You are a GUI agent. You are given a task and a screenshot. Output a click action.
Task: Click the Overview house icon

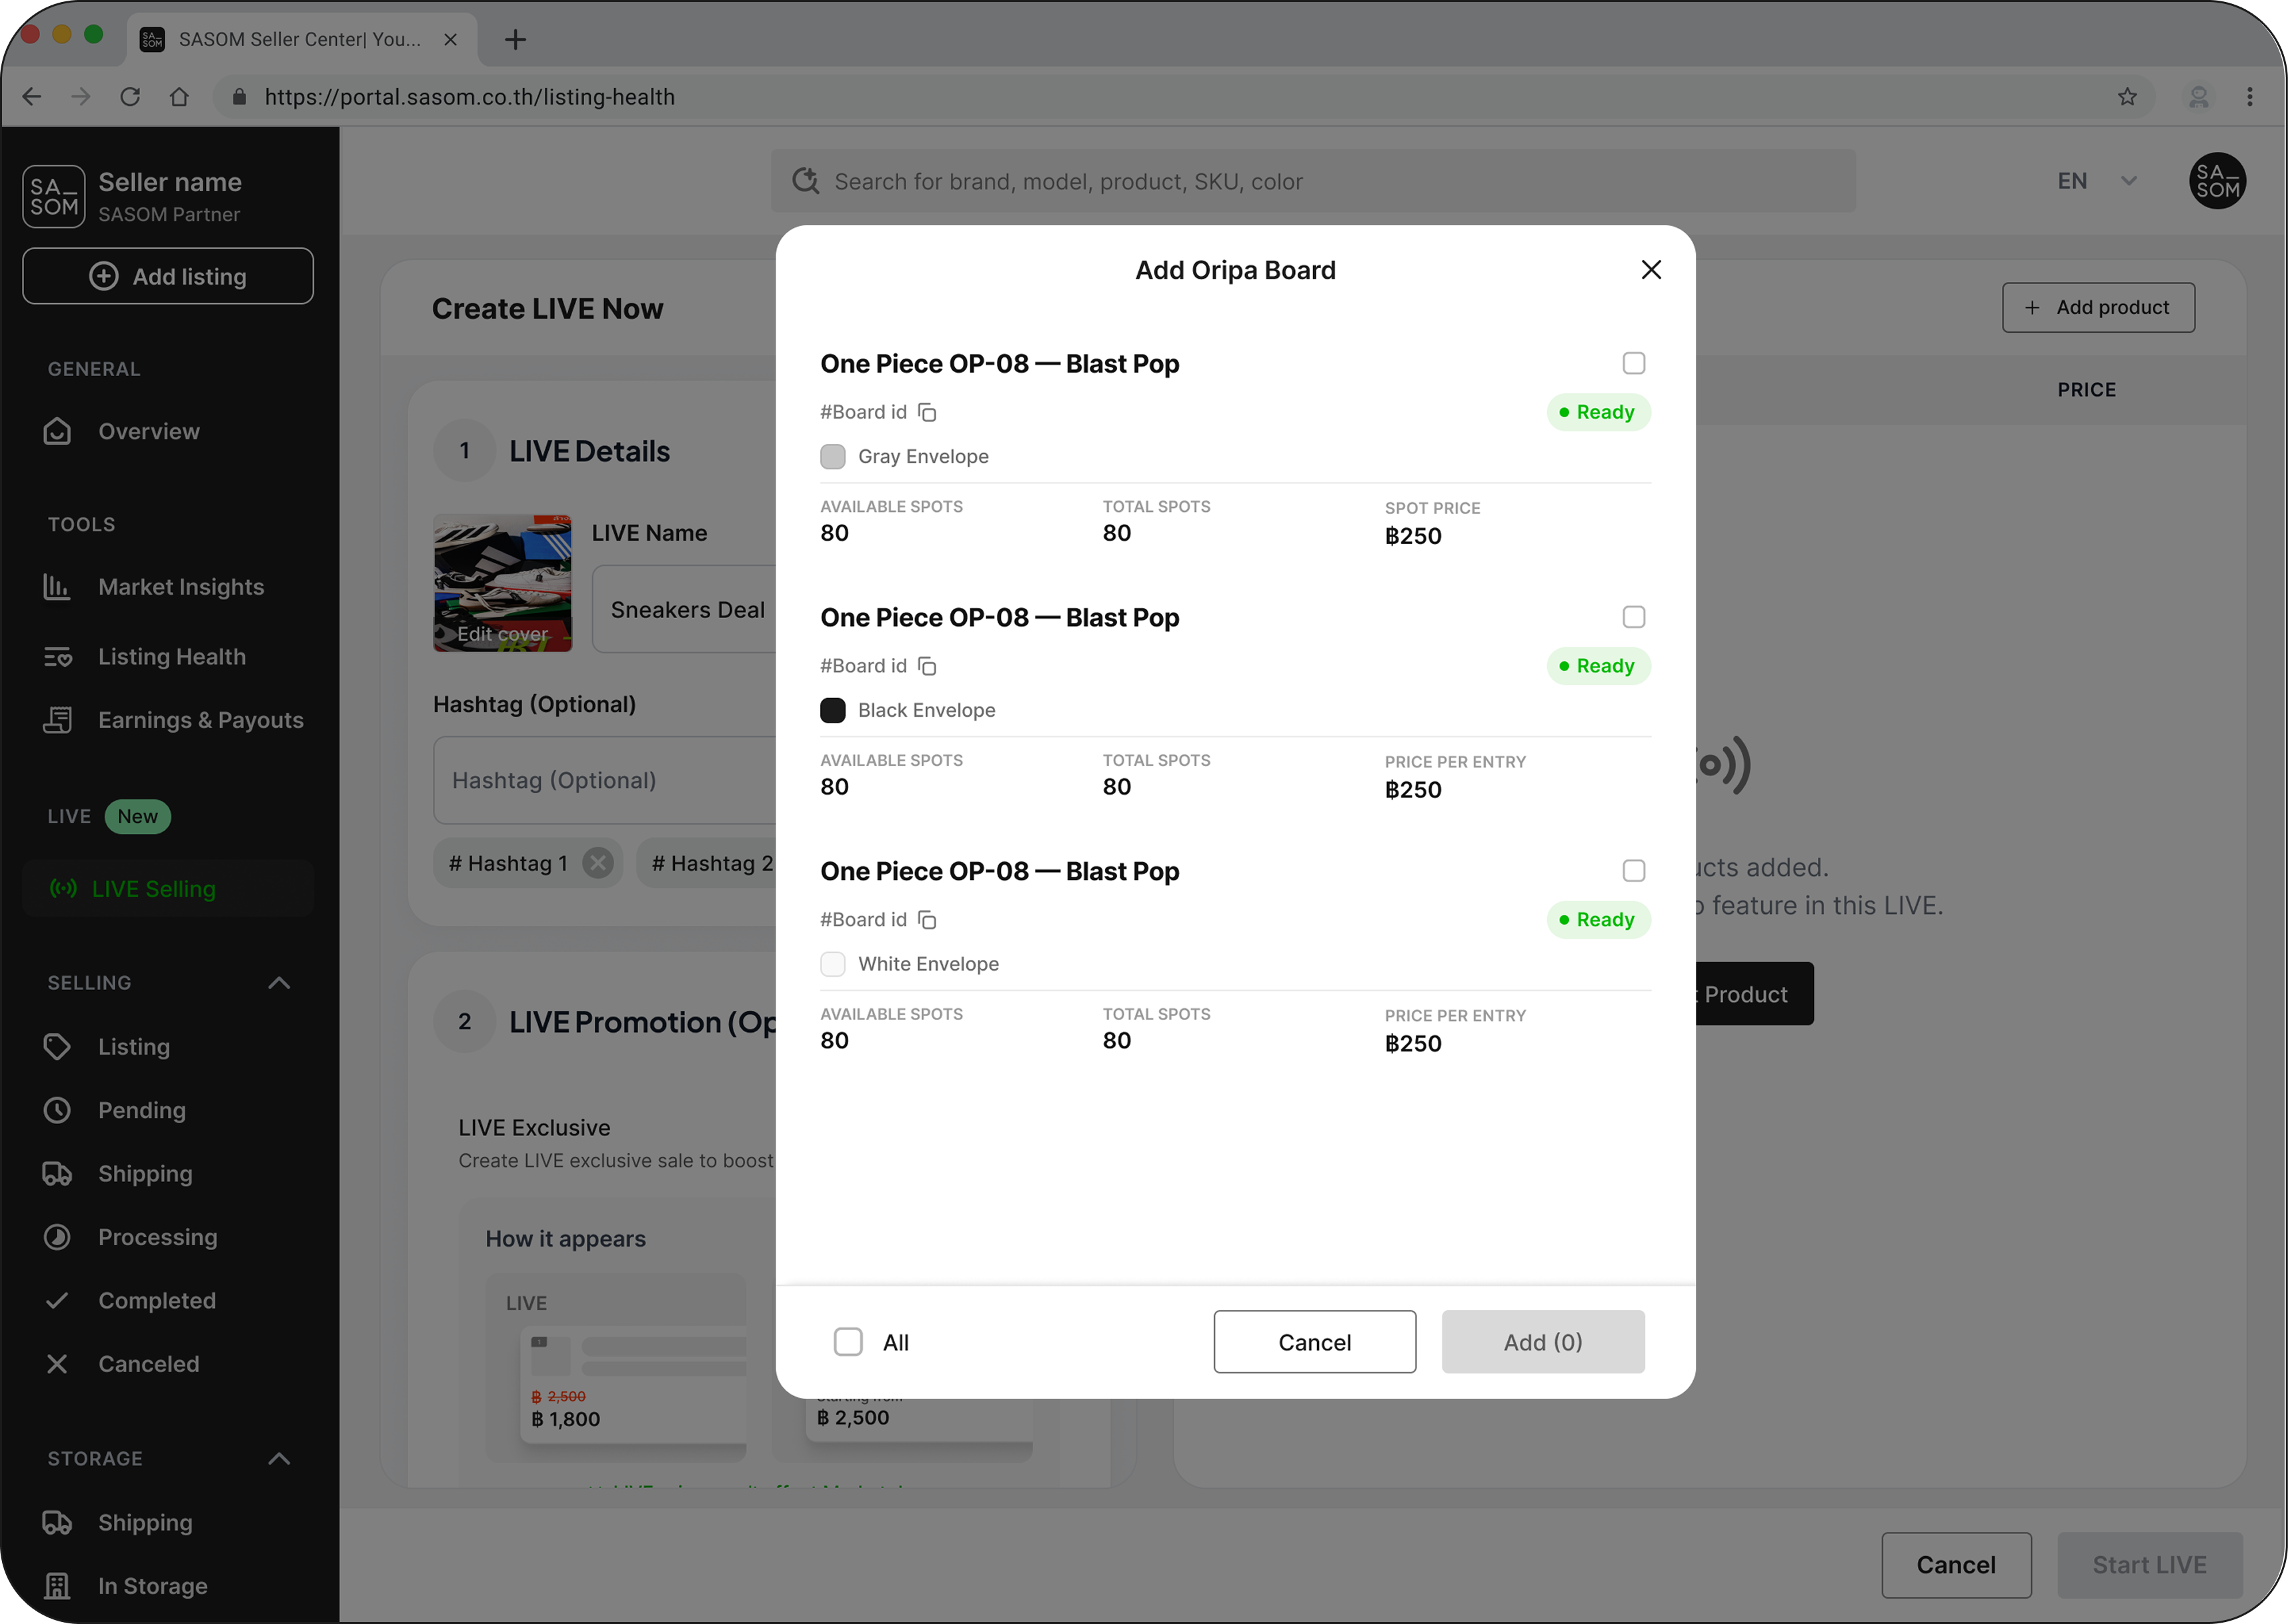click(x=57, y=431)
